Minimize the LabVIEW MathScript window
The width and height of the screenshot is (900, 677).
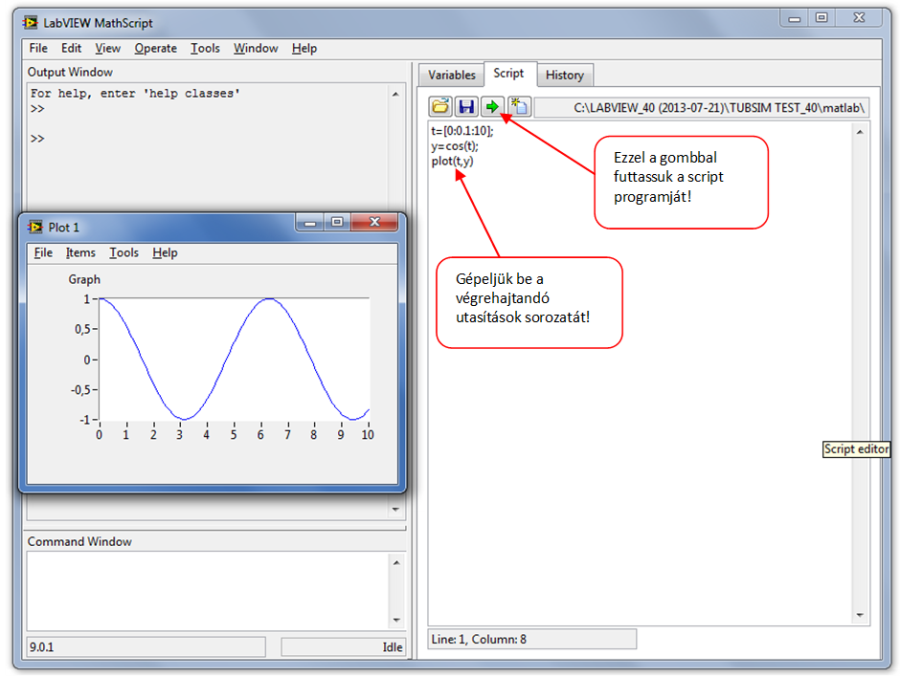click(x=794, y=18)
